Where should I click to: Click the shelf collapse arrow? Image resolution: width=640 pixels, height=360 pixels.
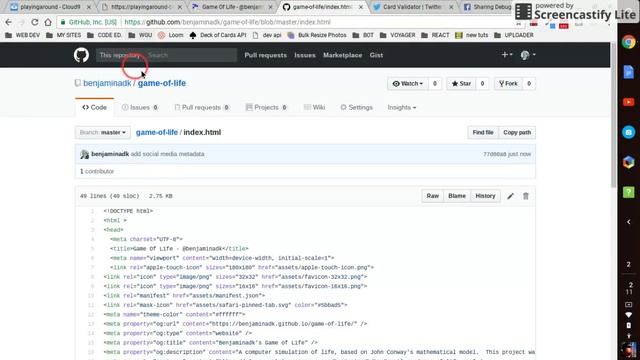click(x=629, y=222)
